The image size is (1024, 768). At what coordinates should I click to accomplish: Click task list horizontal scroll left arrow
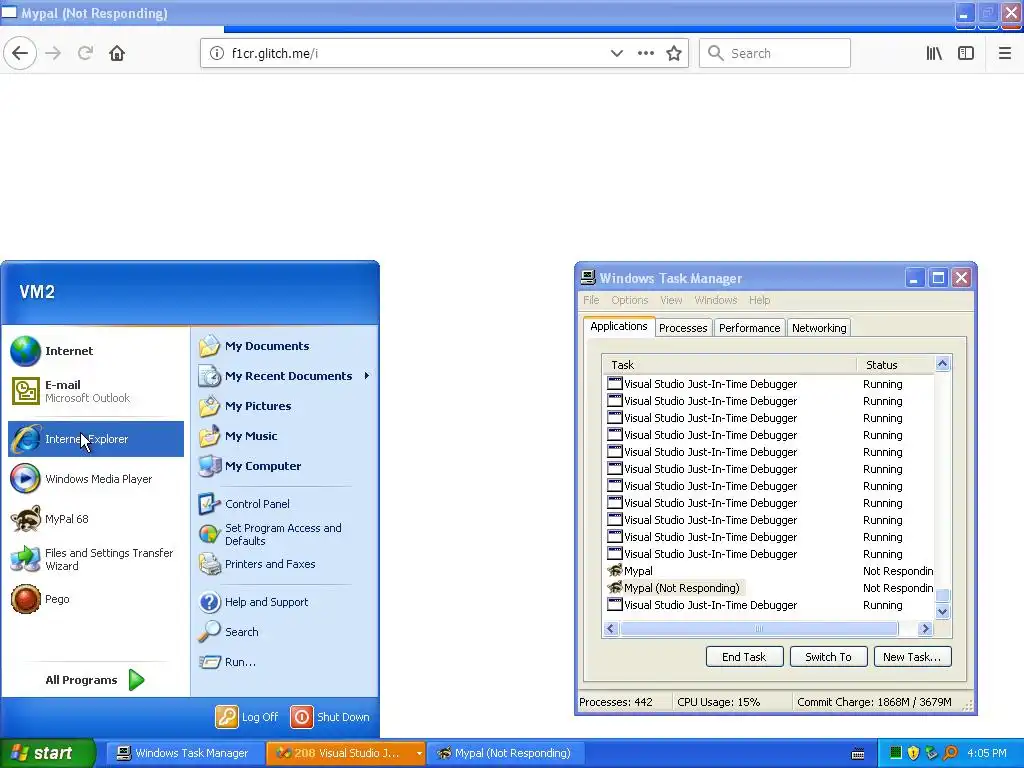[x=611, y=629]
